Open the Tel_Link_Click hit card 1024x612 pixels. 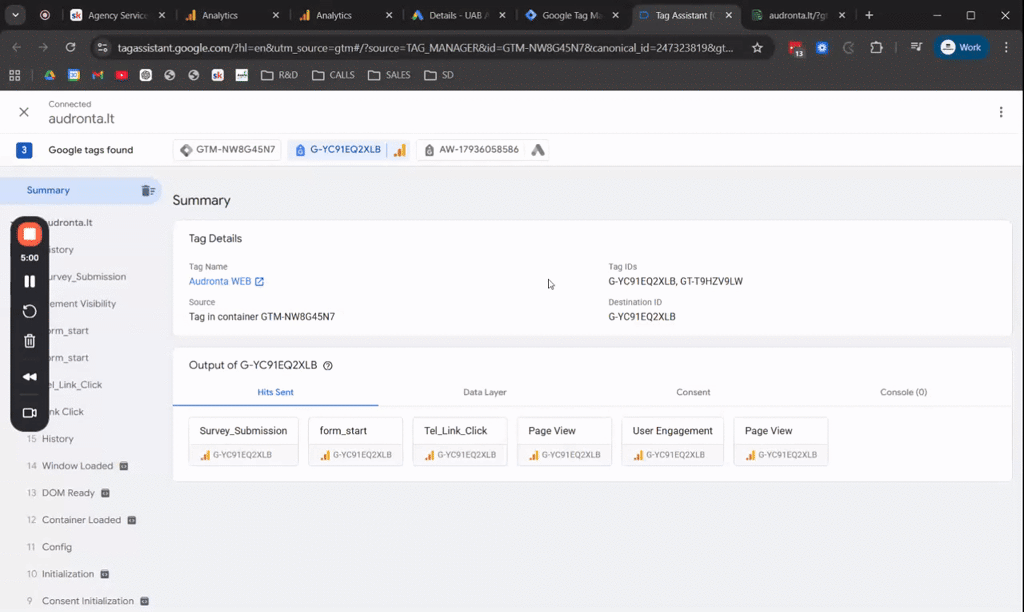tap(460, 442)
